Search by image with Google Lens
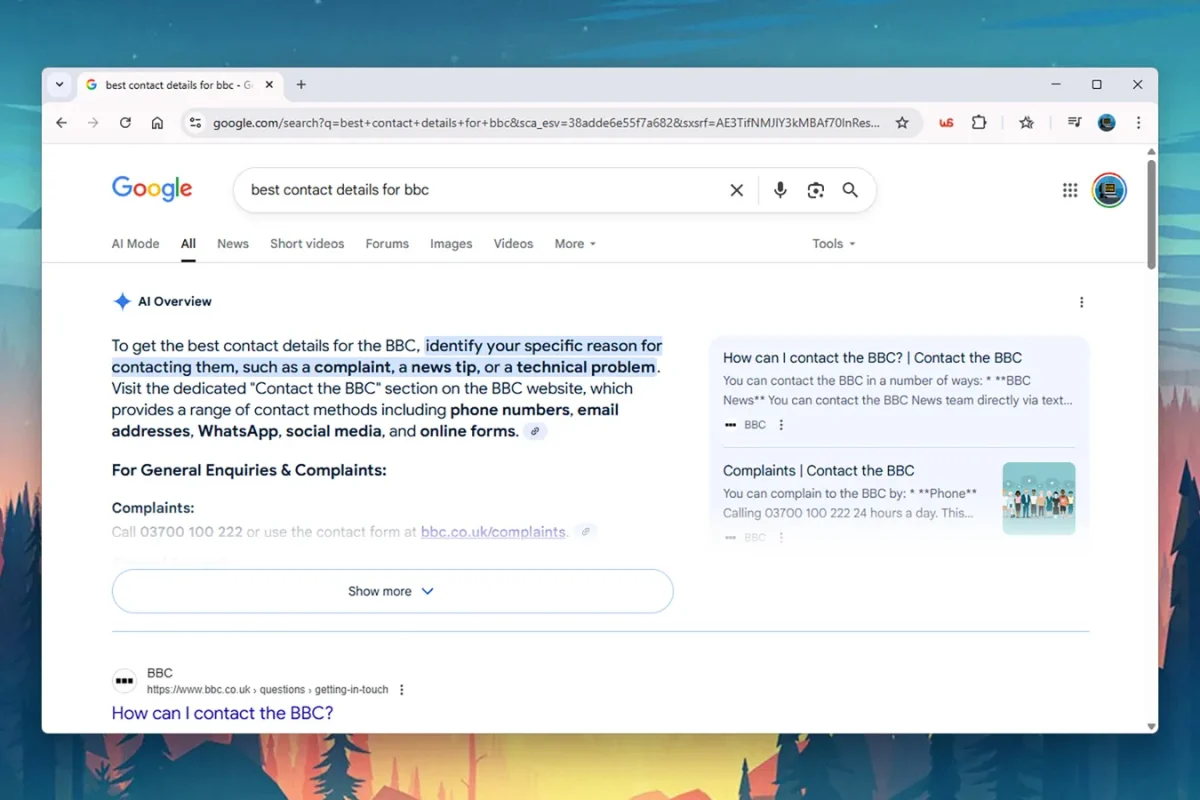Viewport: 1200px width, 800px height. pos(815,190)
